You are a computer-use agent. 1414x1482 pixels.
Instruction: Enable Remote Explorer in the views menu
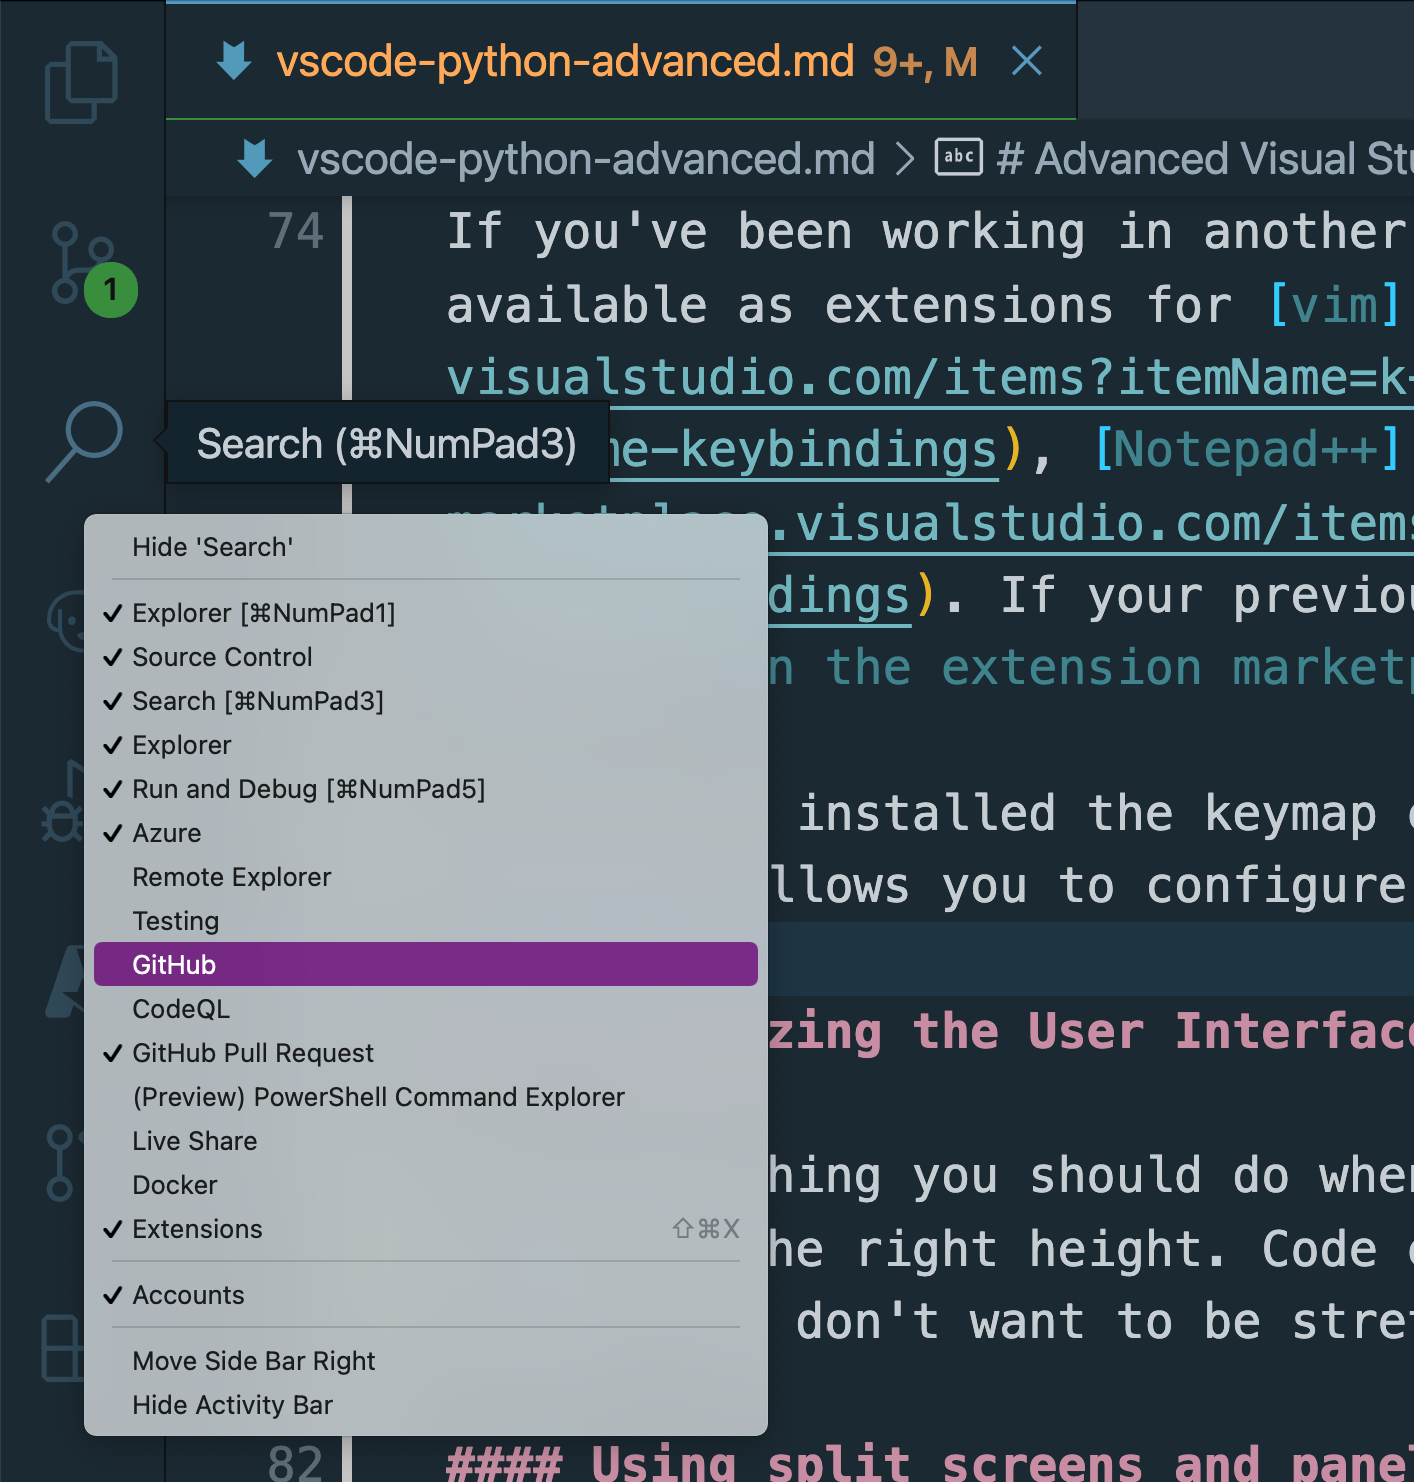pyautogui.click(x=231, y=877)
